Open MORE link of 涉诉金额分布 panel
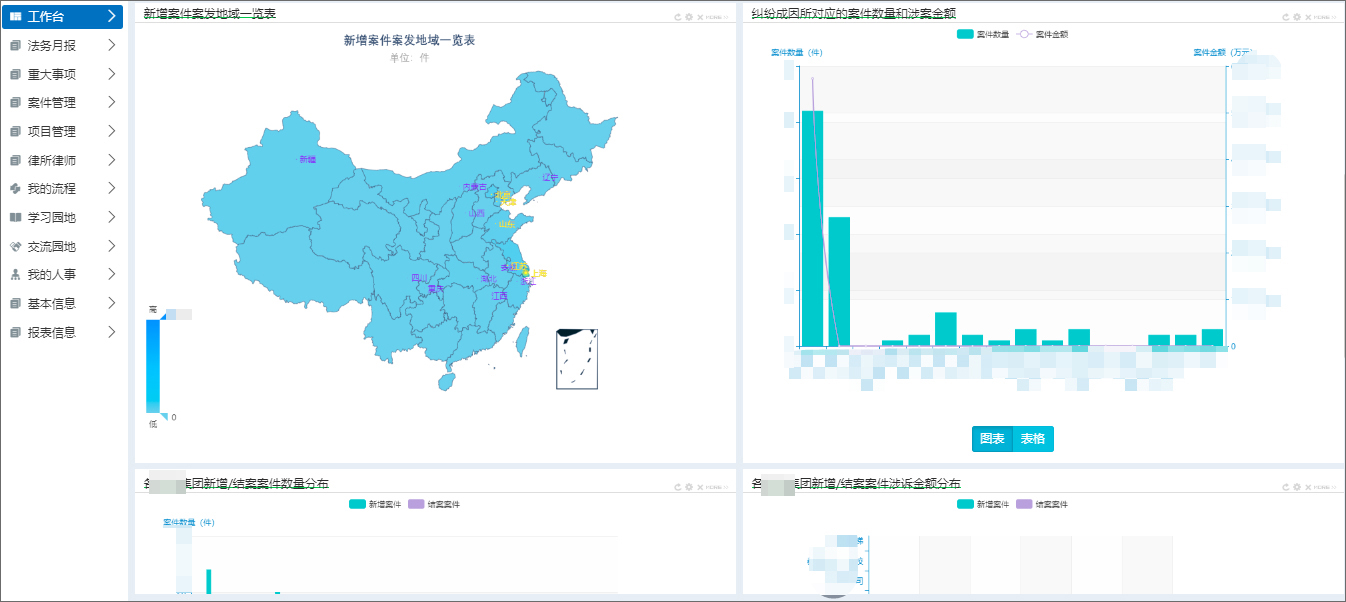The image size is (1346, 602). [x=1325, y=487]
